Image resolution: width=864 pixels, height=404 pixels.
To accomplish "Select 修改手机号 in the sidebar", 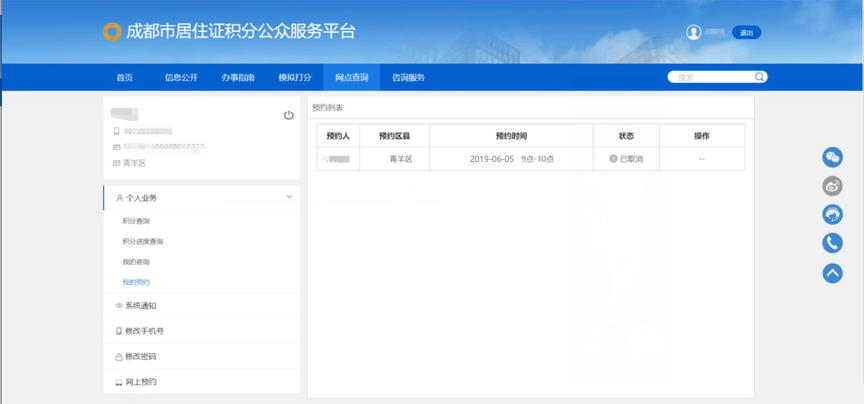I will click(144, 331).
